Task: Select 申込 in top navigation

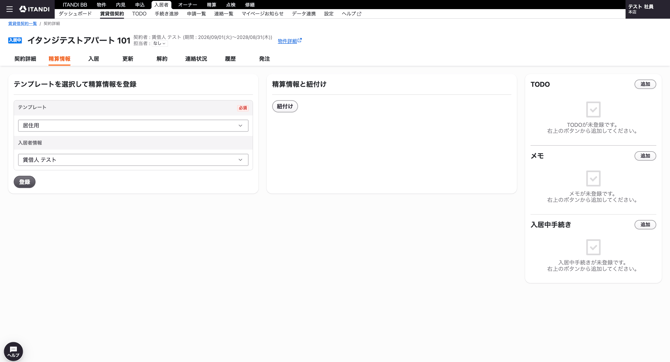Action: pos(140,5)
